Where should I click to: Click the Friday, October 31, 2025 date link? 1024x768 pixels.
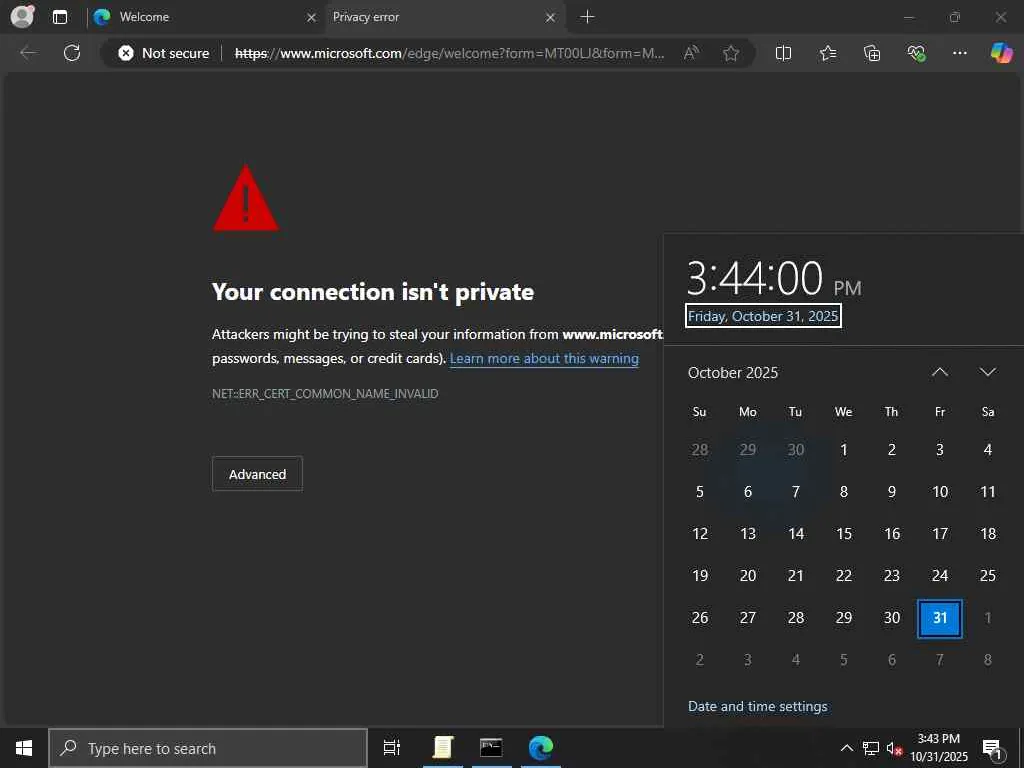(x=763, y=316)
